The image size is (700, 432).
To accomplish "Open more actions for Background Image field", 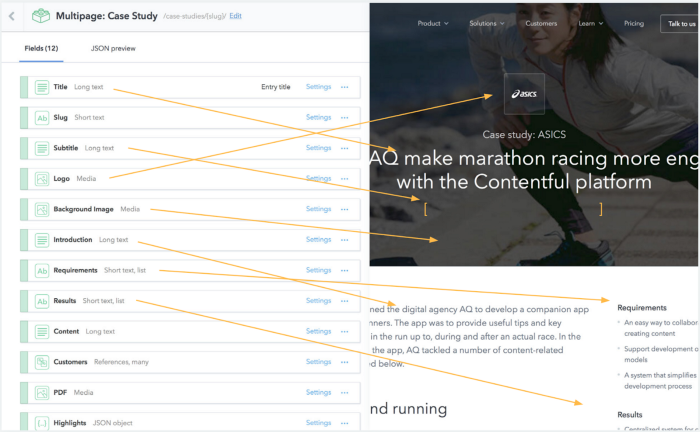I will (345, 209).
